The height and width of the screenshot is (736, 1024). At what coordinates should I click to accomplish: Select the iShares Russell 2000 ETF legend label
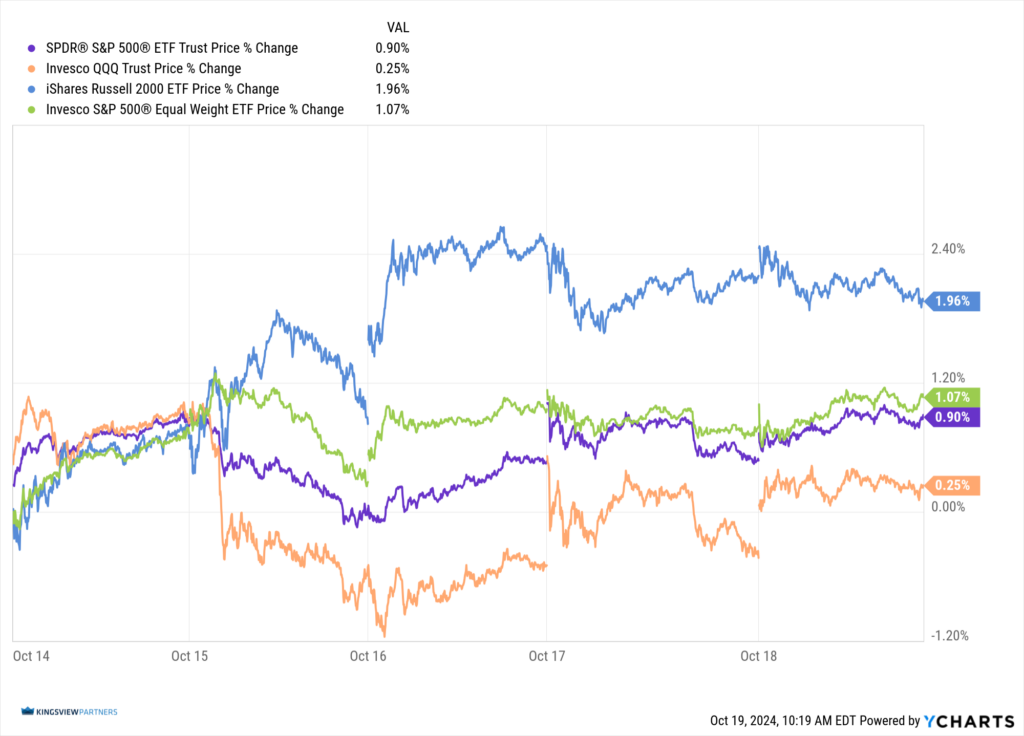163,89
